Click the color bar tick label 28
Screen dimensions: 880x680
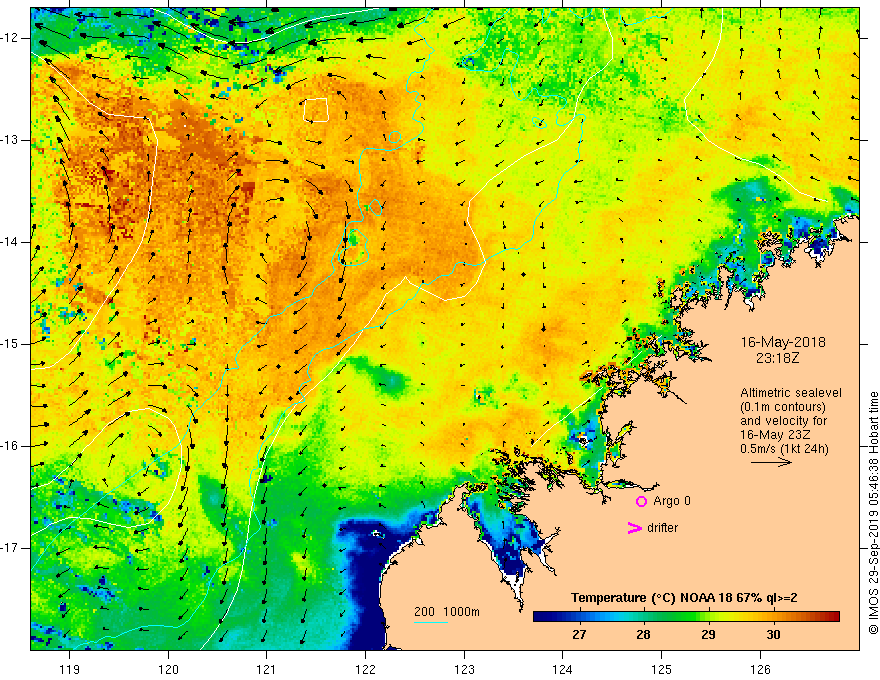(643, 635)
